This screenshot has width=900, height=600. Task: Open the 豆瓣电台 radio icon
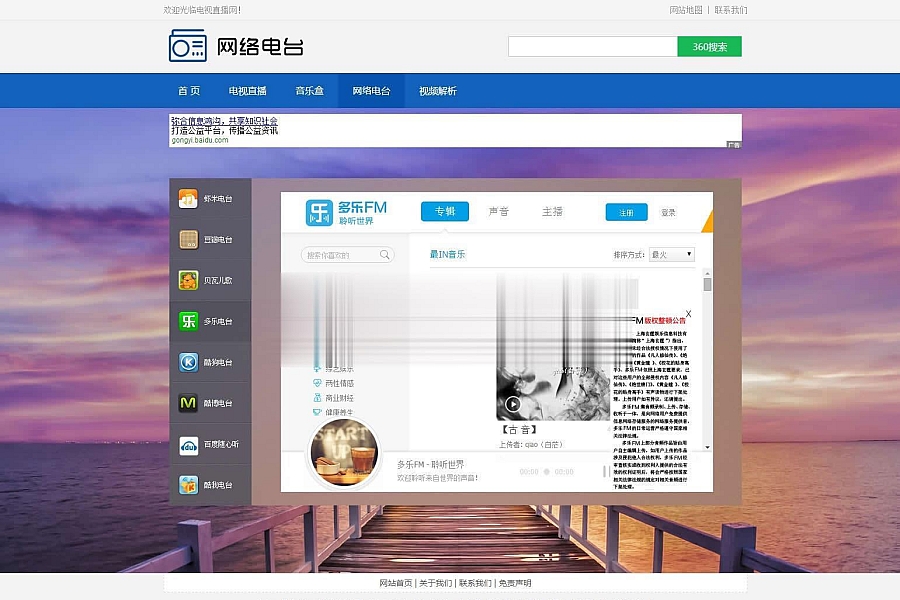188,239
